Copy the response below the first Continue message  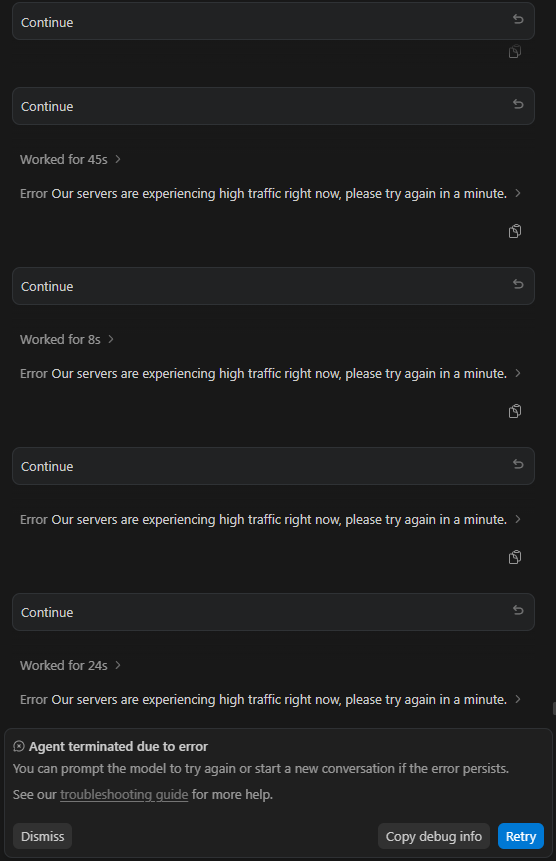click(x=515, y=52)
